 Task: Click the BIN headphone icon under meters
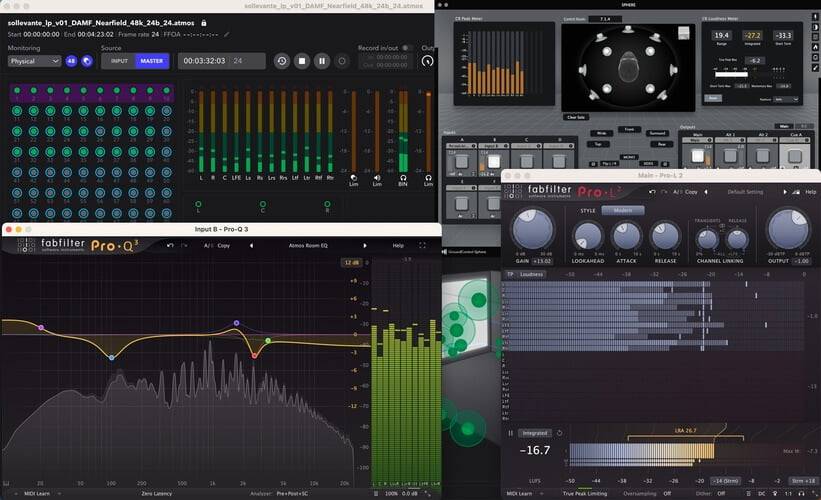(x=403, y=178)
